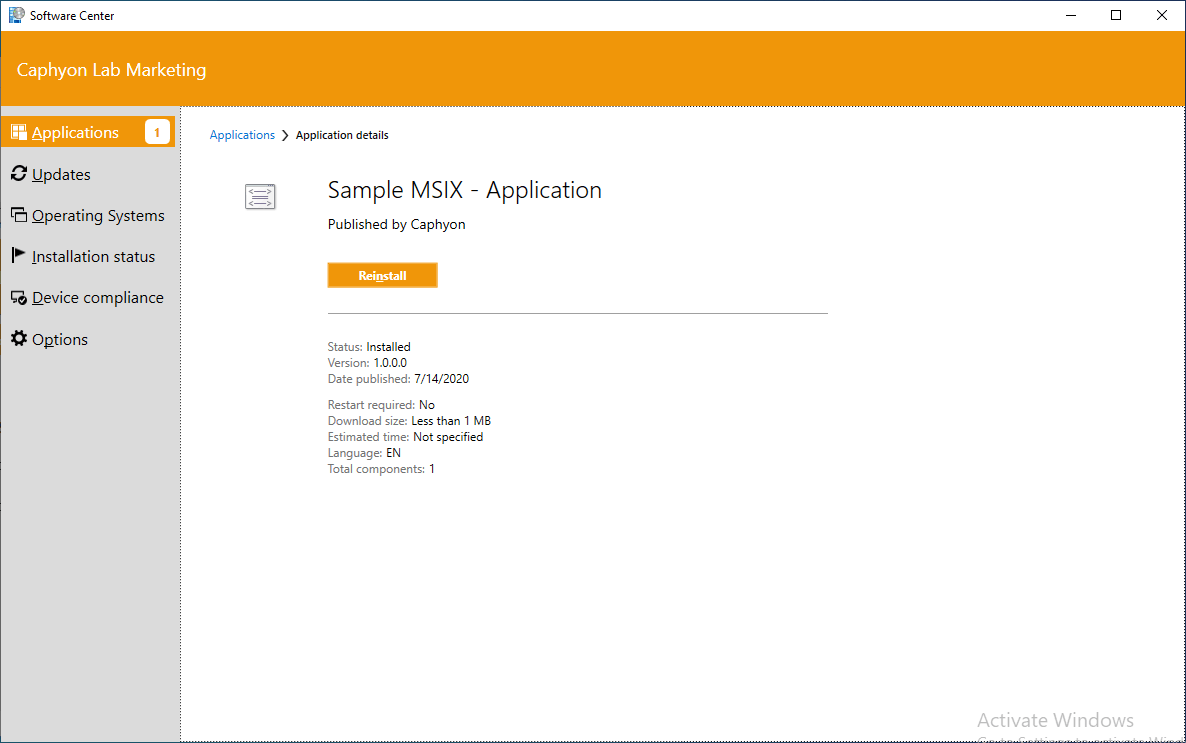Open Device compliance section
The height and width of the screenshot is (743, 1186).
[98, 297]
